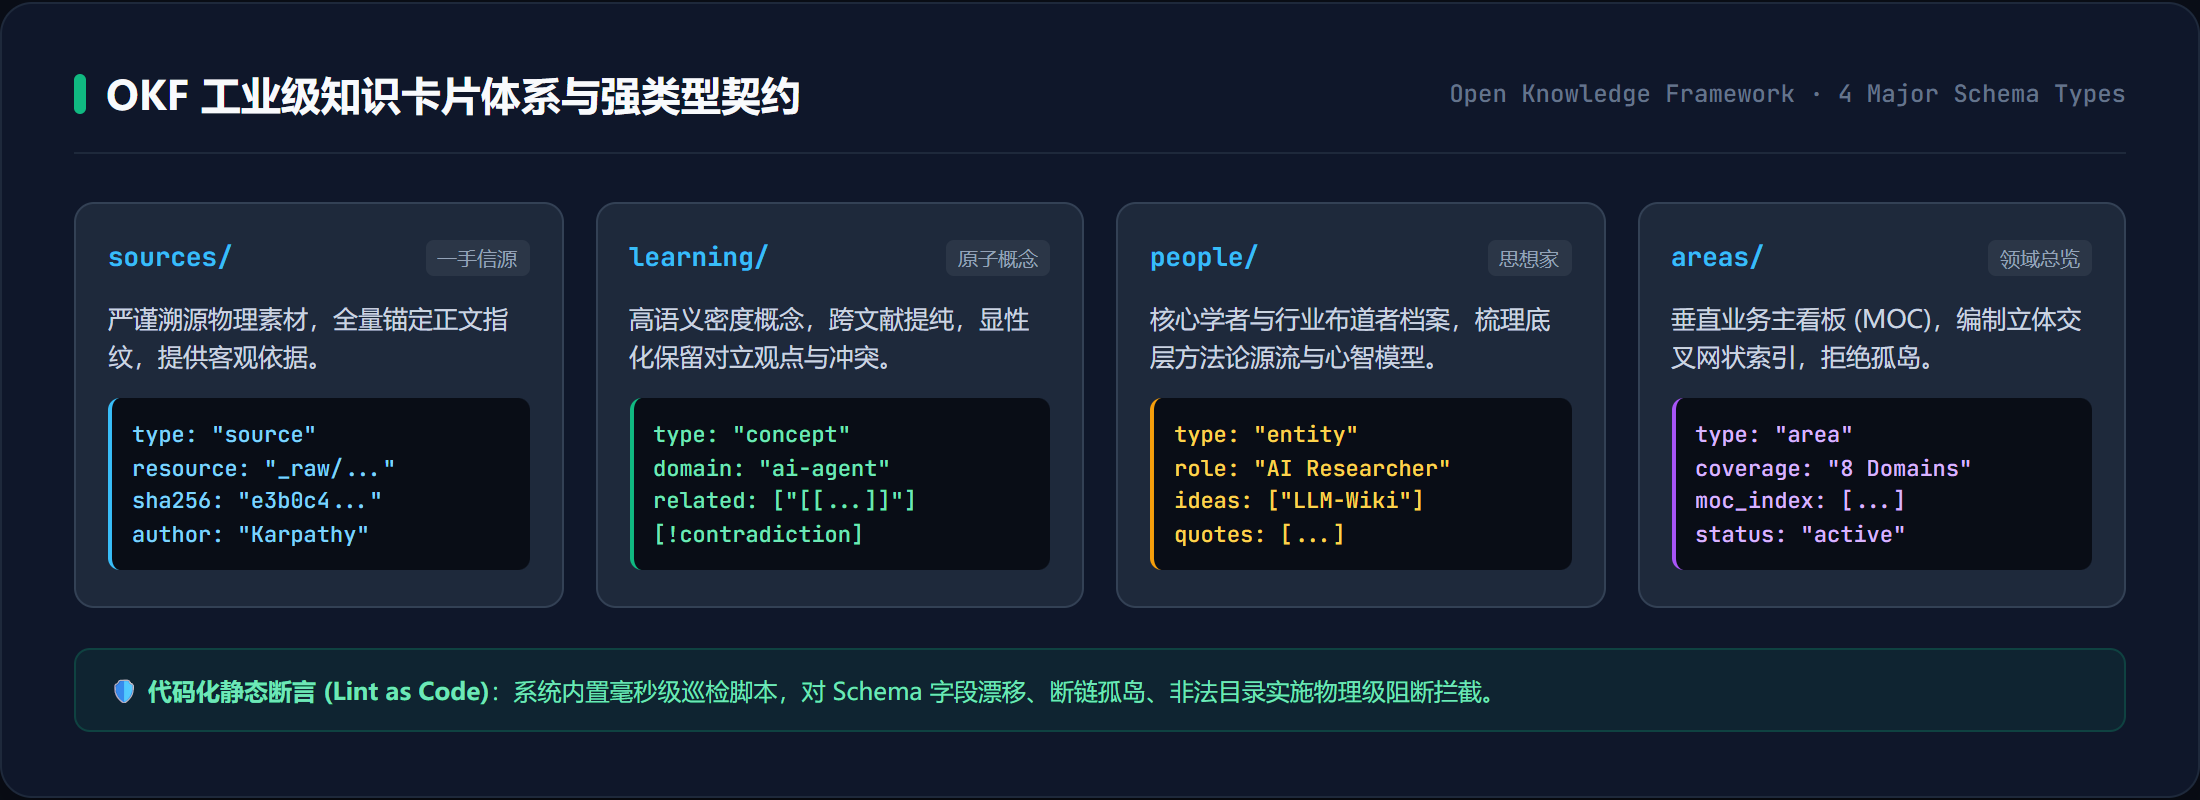
Task: Click the shield icon before Lint as Code
Action: (124, 691)
